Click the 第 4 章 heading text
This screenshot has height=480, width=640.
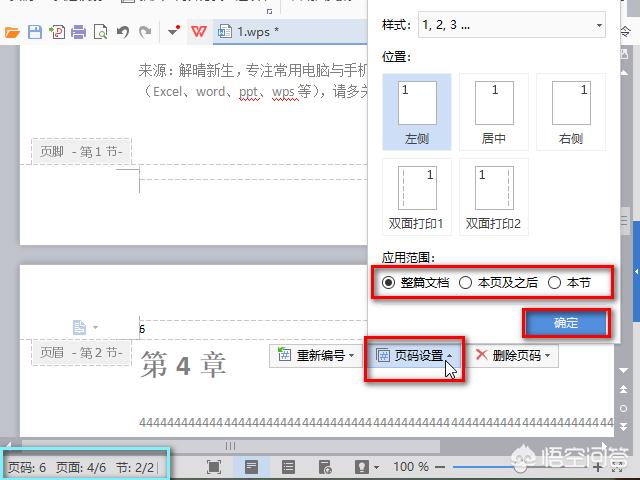point(183,364)
